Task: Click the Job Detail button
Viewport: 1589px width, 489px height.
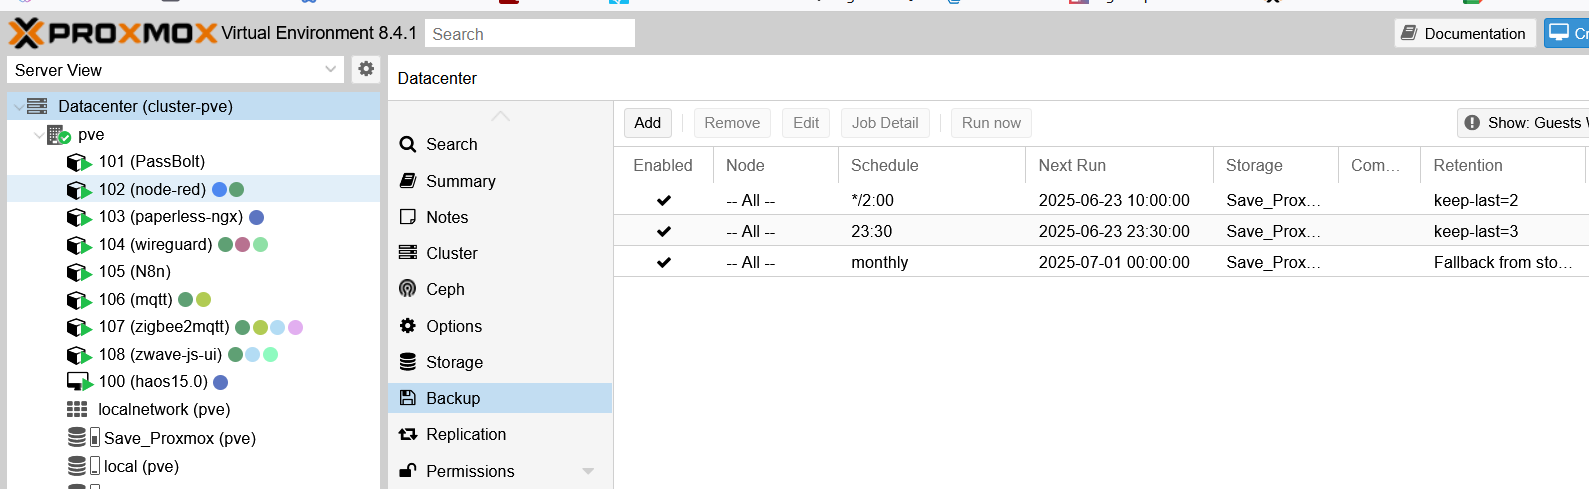Action: coord(885,123)
